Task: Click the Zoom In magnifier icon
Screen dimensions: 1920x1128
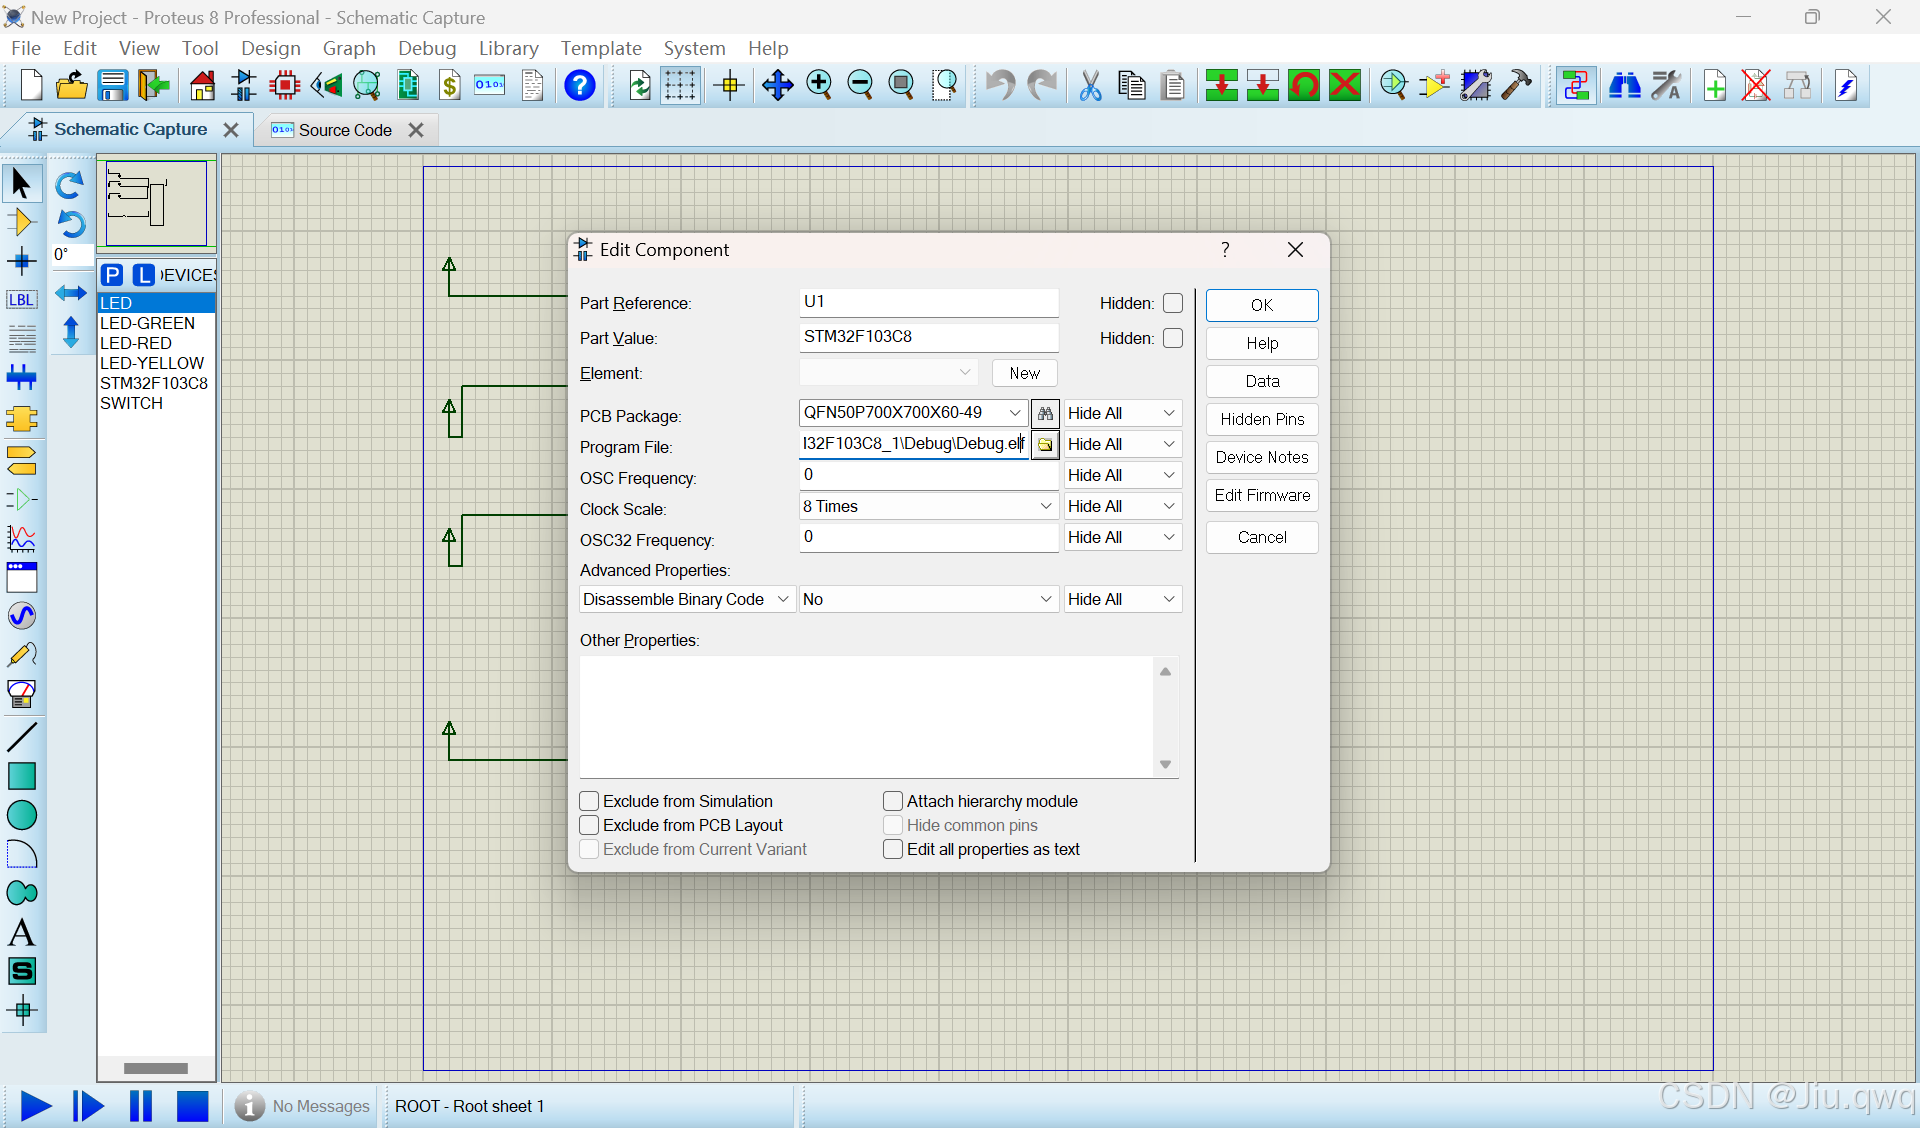Action: point(819,86)
